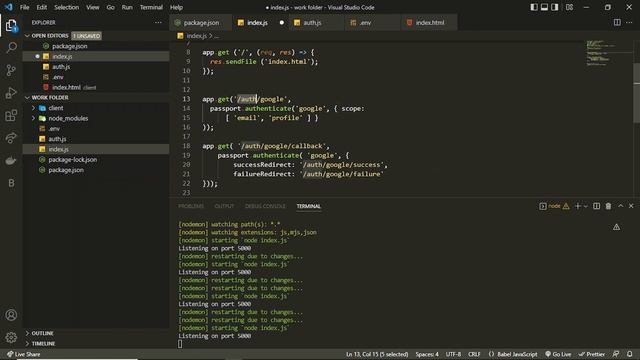Click the node terminal warning icon
Screen dimensions: 640x360
click(566, 206)
